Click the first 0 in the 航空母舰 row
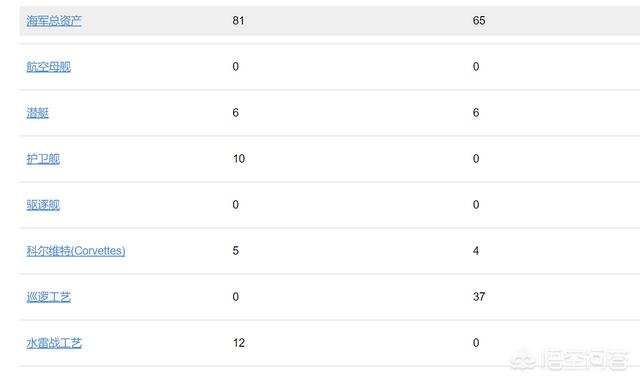The image size is (640, 382). pyautogui.click(x=236, y=67)
